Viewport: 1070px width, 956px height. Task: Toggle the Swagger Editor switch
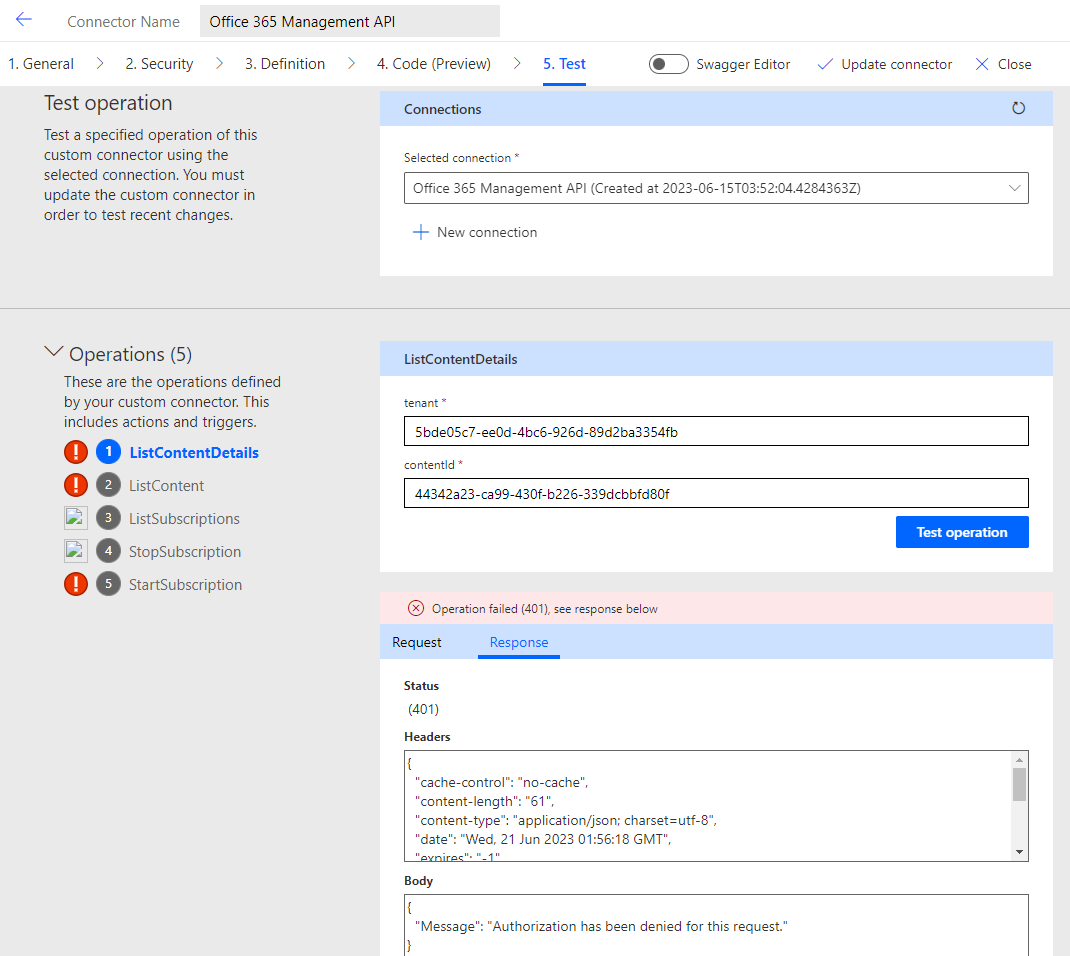point(667,63)
